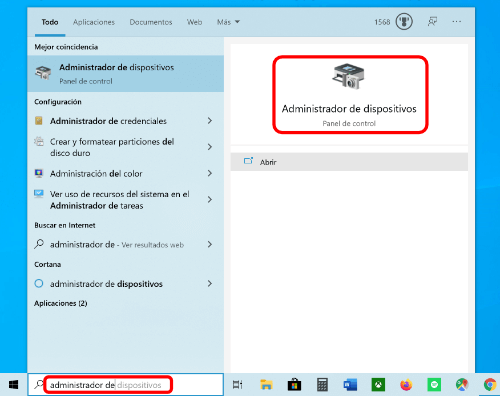Expand Ver uso de recursos arrow

210,200
